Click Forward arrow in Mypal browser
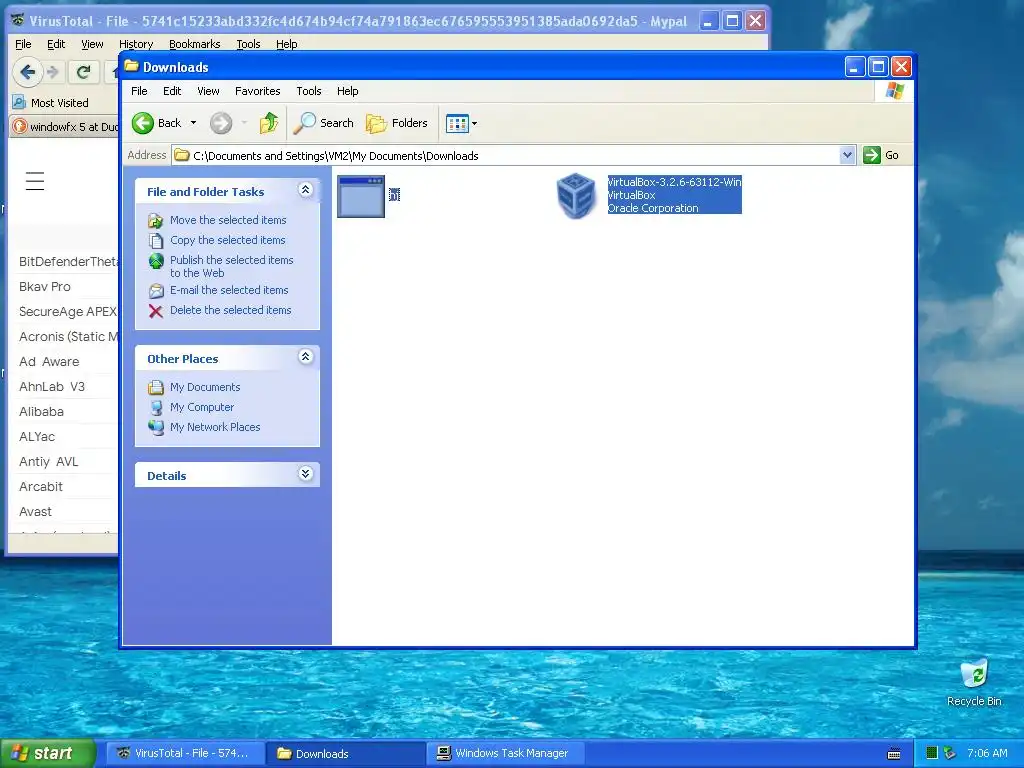The width and height of the screenshot is (1024, 768). [x=54, y=72]
